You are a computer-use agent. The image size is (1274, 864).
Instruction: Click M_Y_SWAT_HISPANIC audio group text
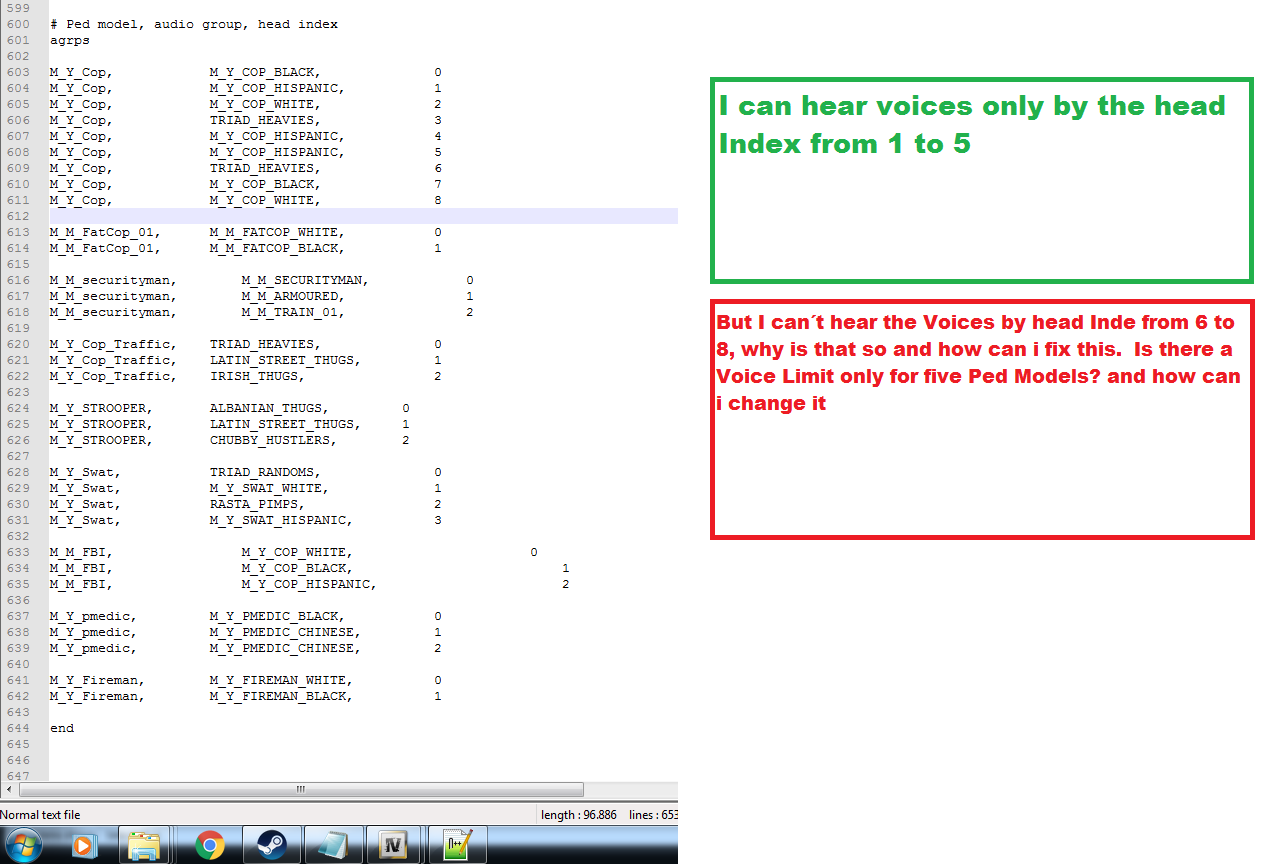click(x=282, y=520)
